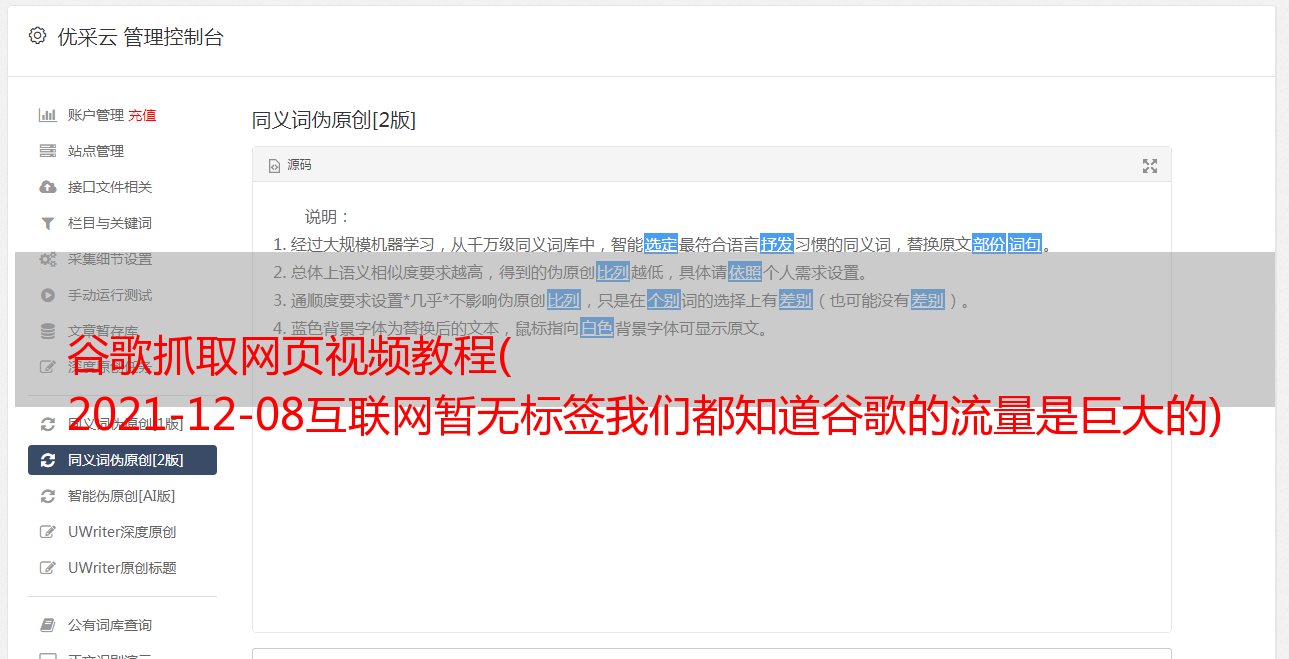1289x659 pixels.
Task: Click the filter icon for 栏目与关键词
Action: coord(47,223)
